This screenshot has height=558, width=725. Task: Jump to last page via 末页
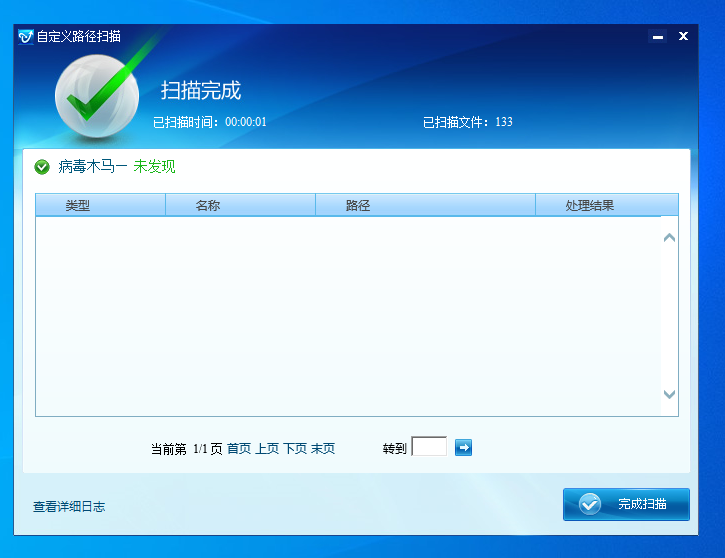click(323, 449)
